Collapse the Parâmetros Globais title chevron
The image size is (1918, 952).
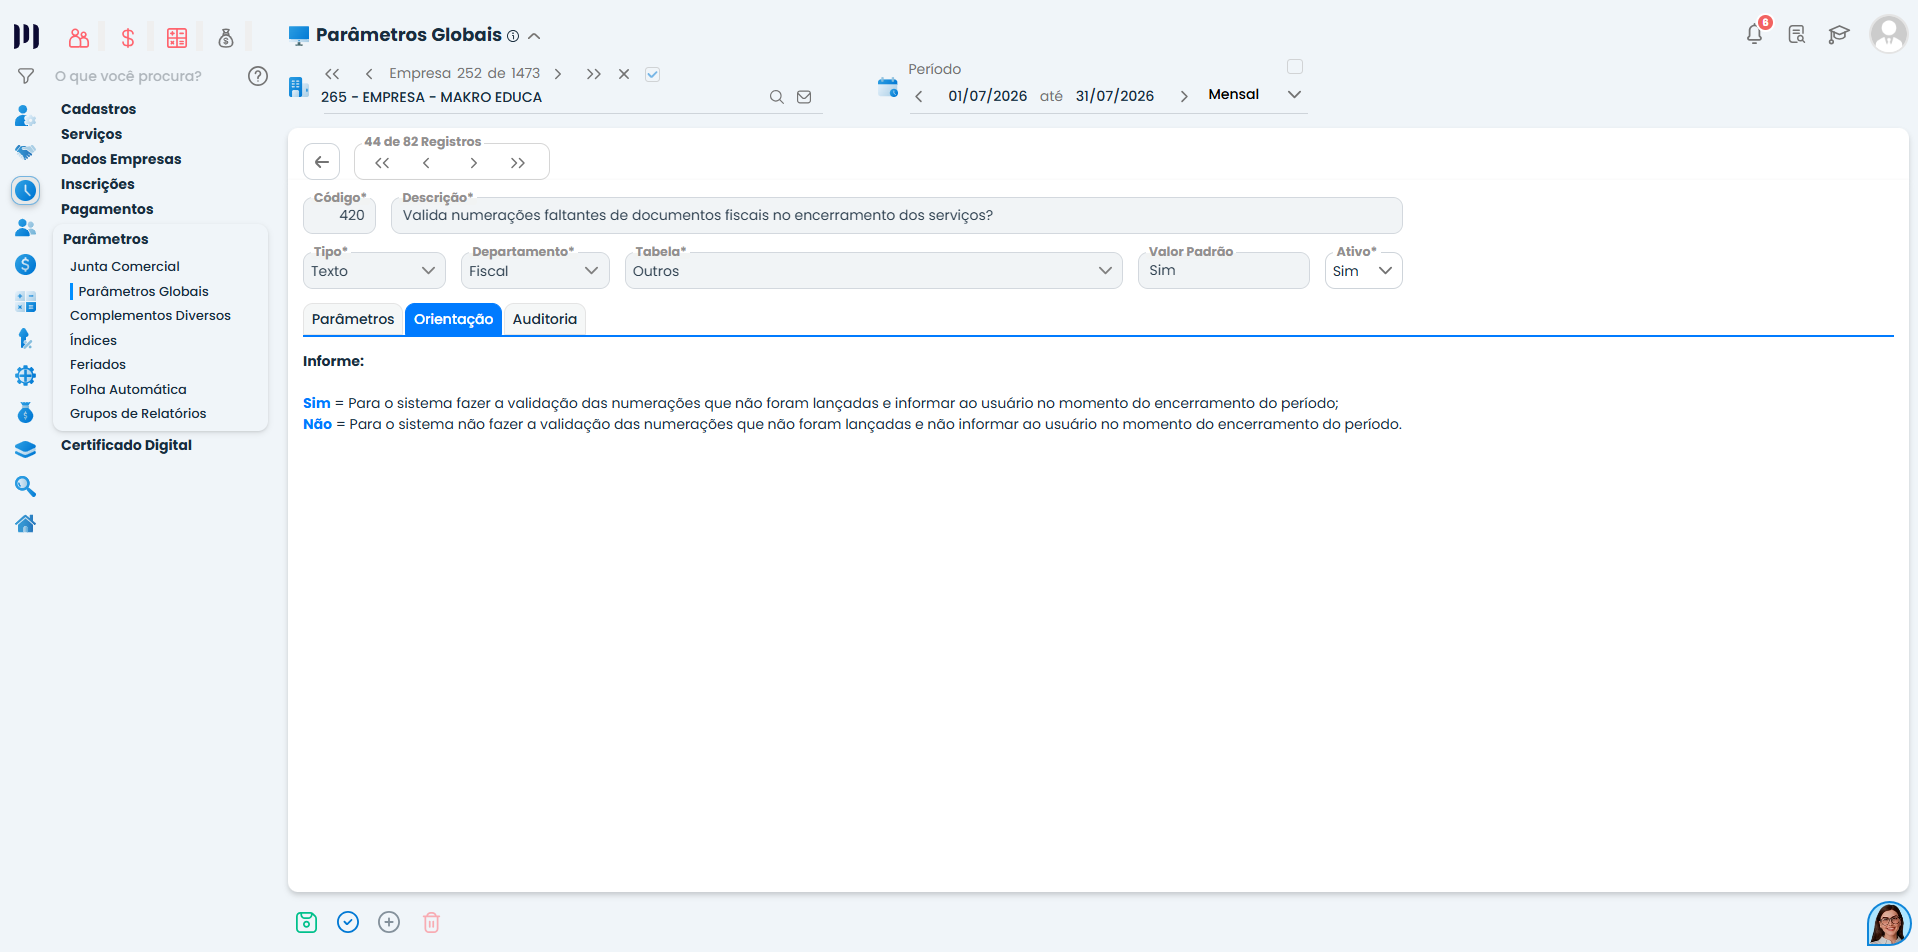click(x=534, y=36)
